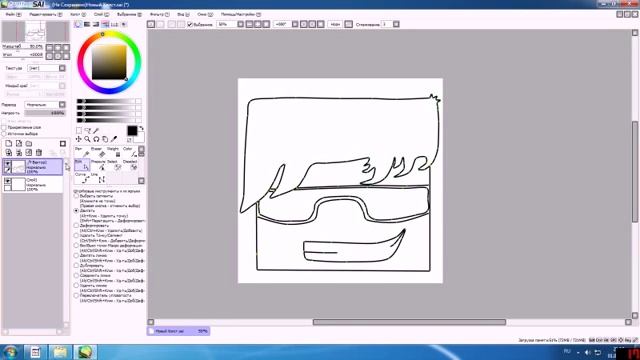Toggle visibility of the bottom layer
The image size is (640, 360).
click(7, 181)
